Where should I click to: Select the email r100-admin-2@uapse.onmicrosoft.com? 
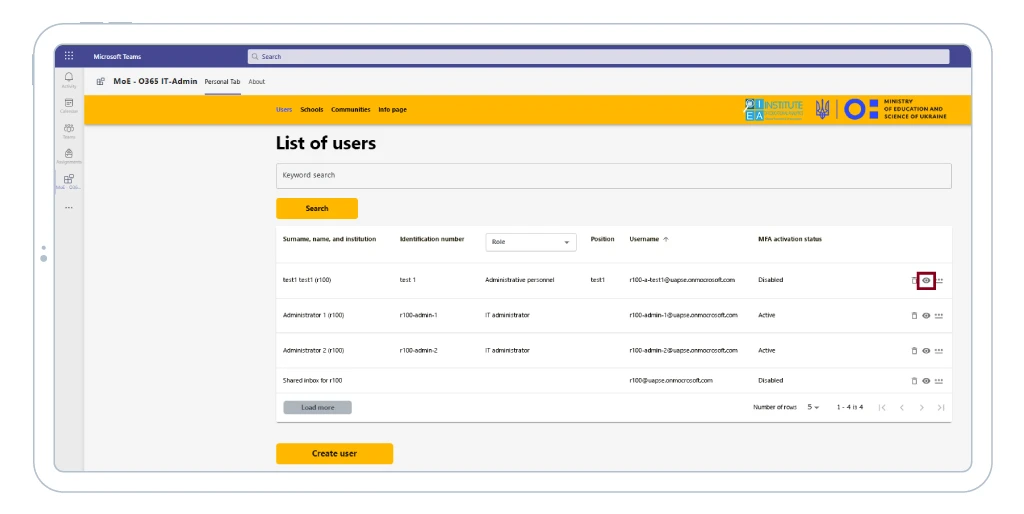pos(683,351)
